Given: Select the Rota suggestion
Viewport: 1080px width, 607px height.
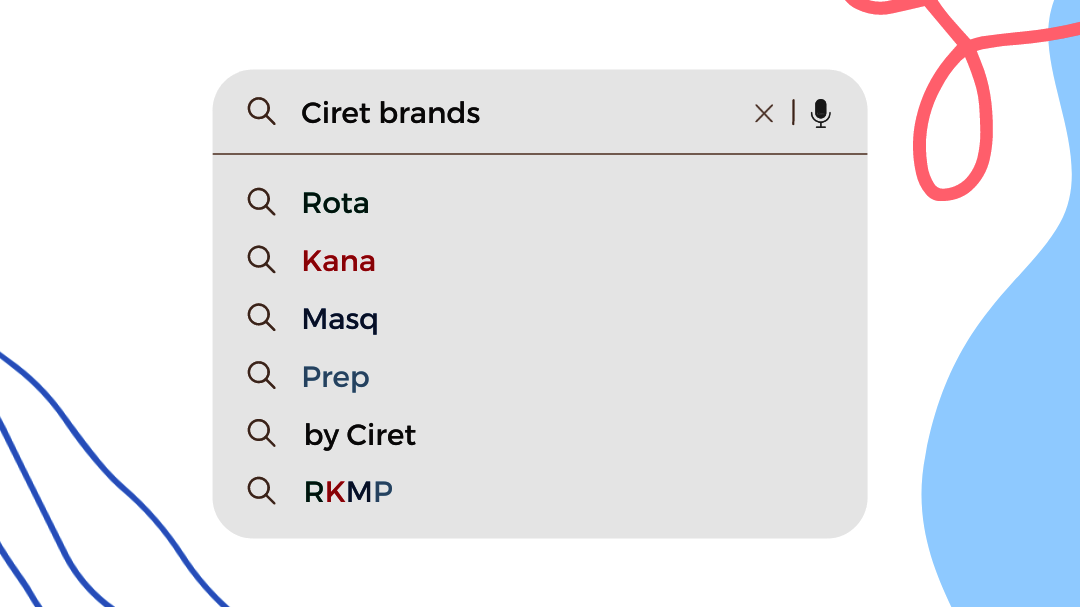Looking at the screenshot, I should [x=335, y=203].
